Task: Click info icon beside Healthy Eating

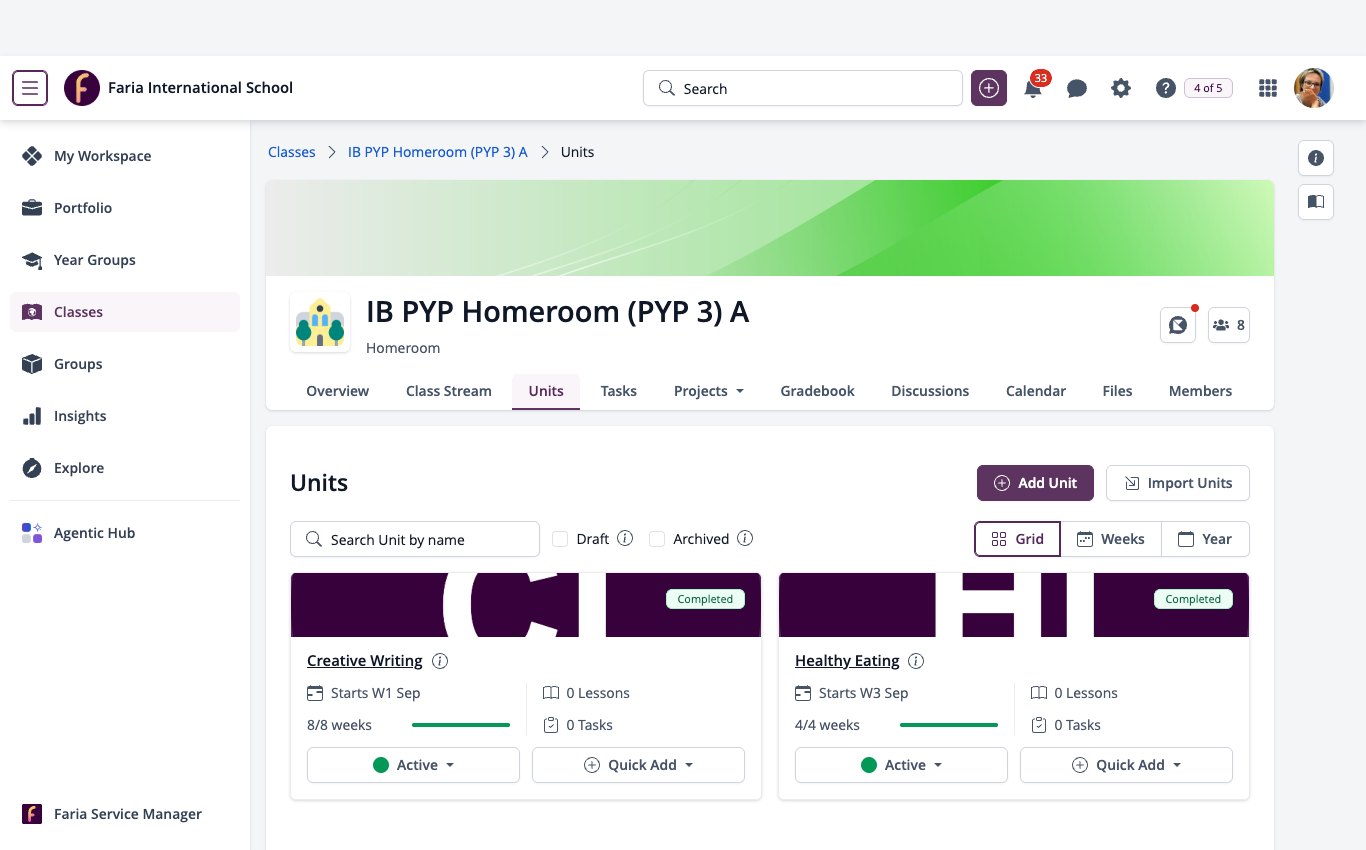Action: click(x=916, y=661)
